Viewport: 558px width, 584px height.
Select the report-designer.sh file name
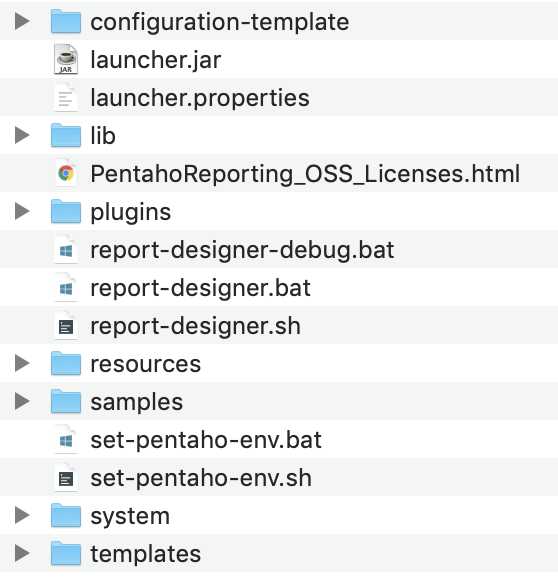tap(196, 326)
